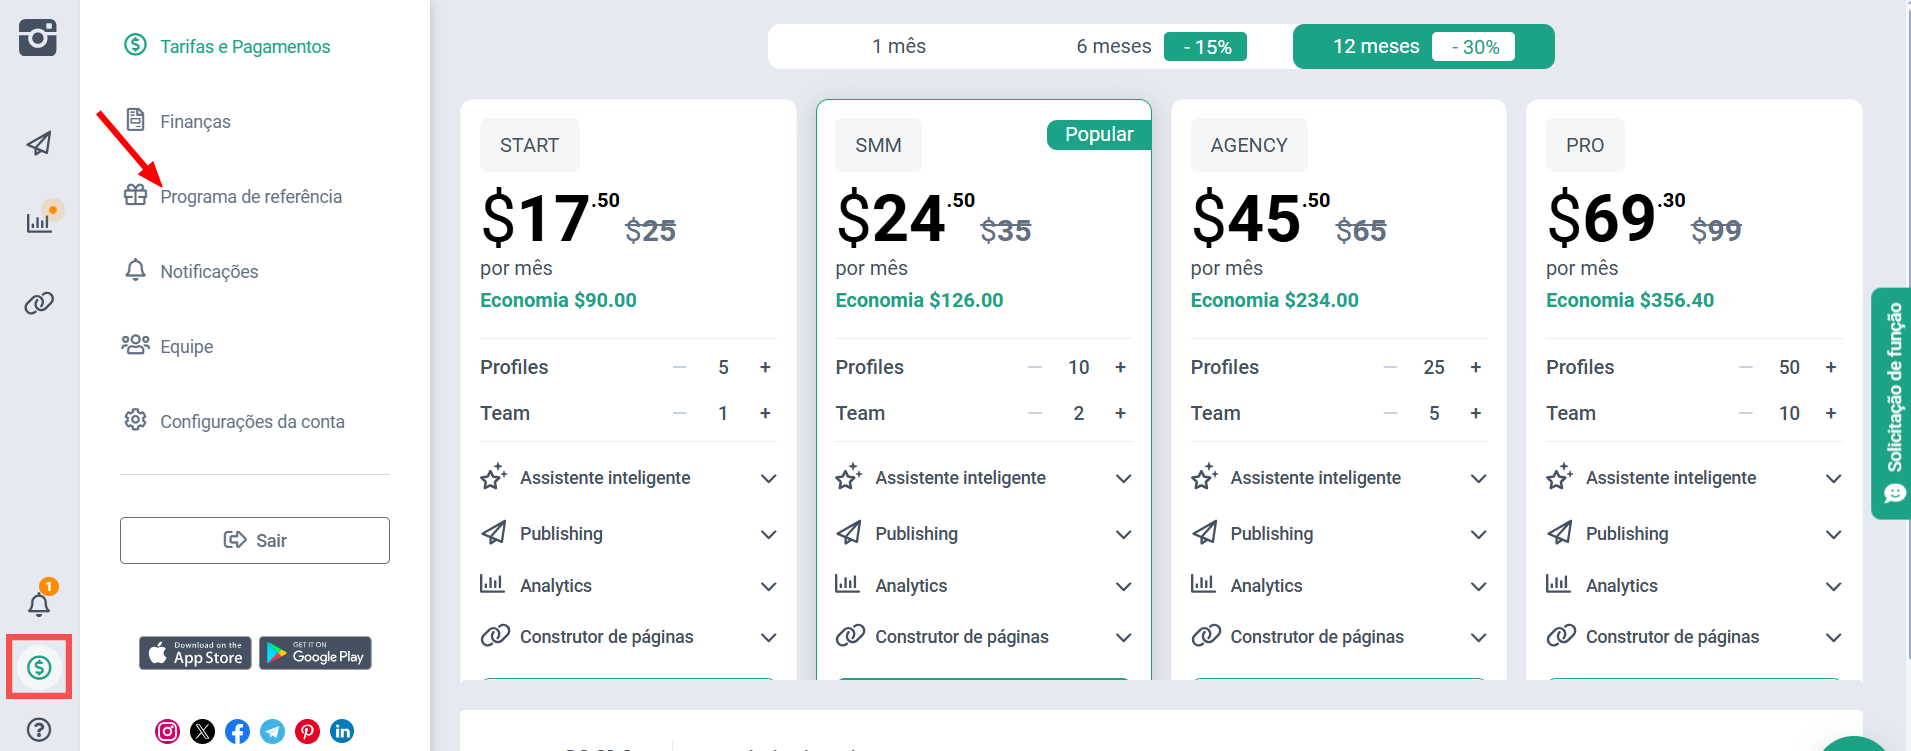
Task: Open the help question mark icon
Action: click(x=39, y=729)
